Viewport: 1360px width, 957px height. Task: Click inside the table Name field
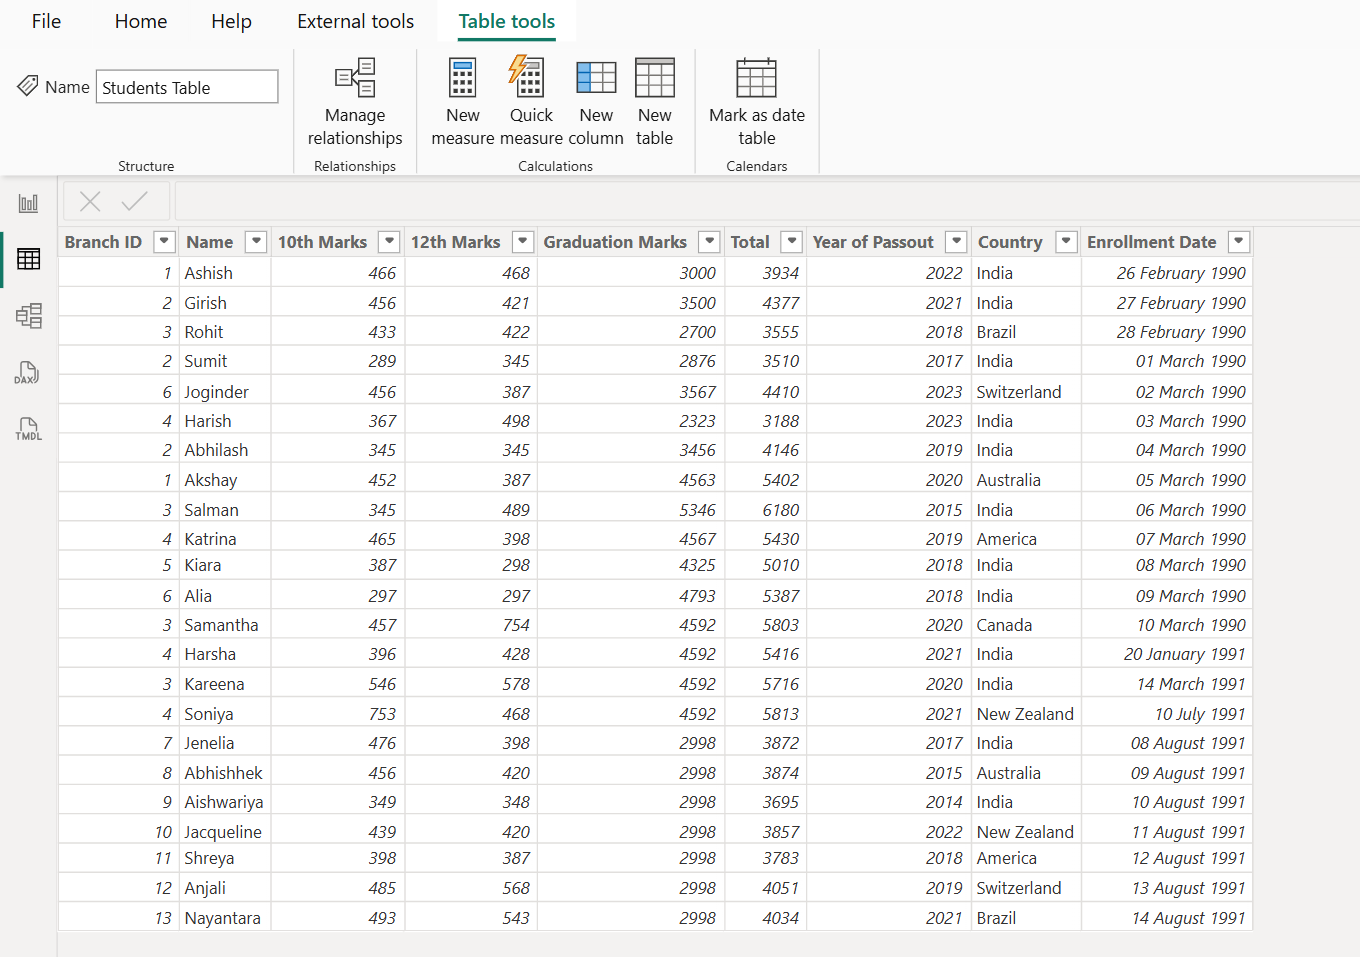186,86
